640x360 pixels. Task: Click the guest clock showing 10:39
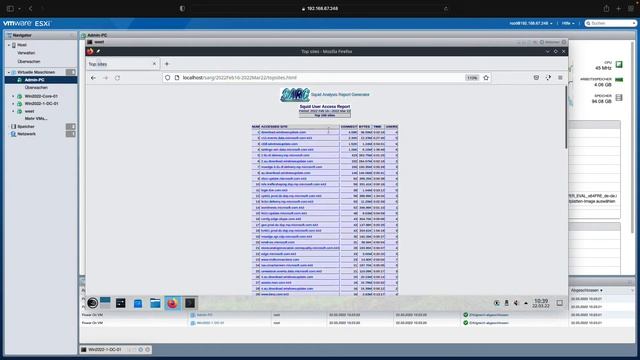click(x=541, y=303)
